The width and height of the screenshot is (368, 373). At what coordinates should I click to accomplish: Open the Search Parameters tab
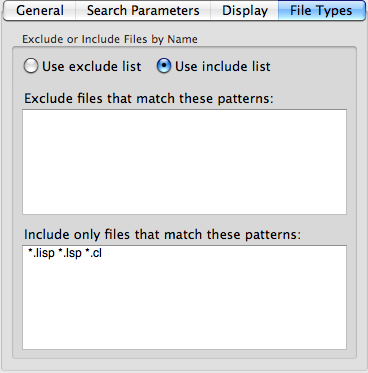tap(143, 10)
